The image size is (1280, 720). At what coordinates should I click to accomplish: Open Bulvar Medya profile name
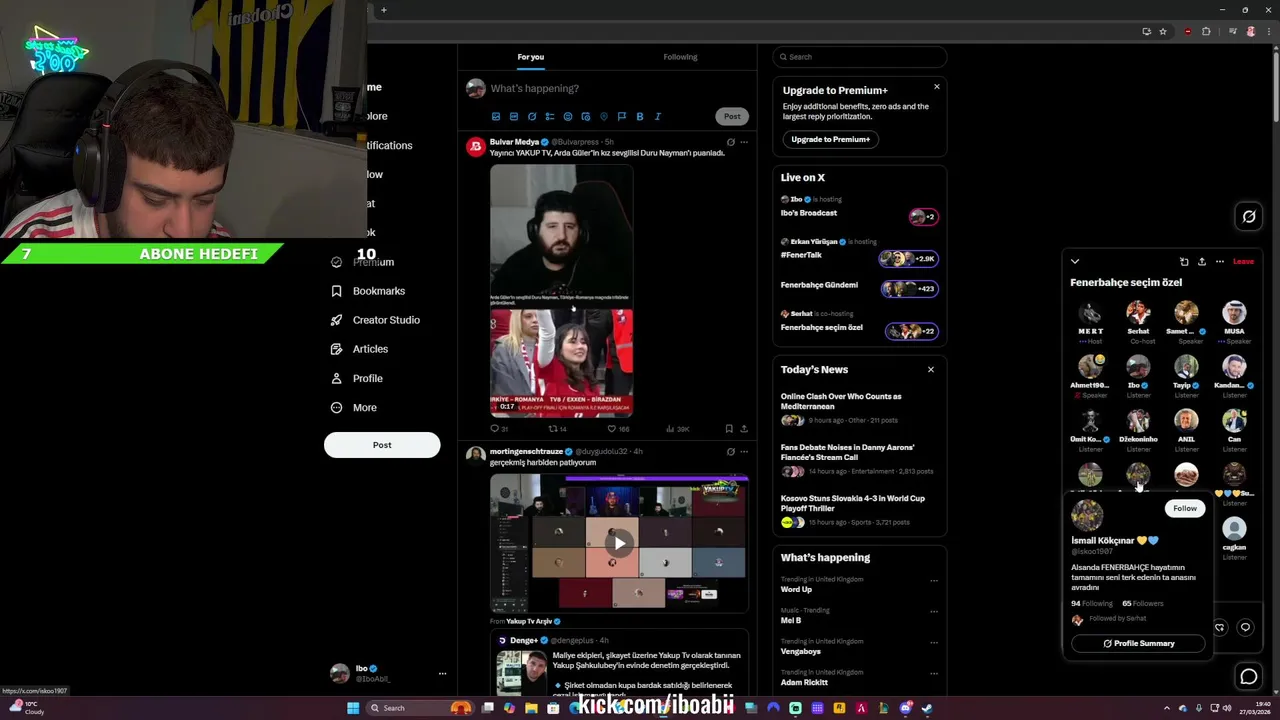tap(514, 142)
